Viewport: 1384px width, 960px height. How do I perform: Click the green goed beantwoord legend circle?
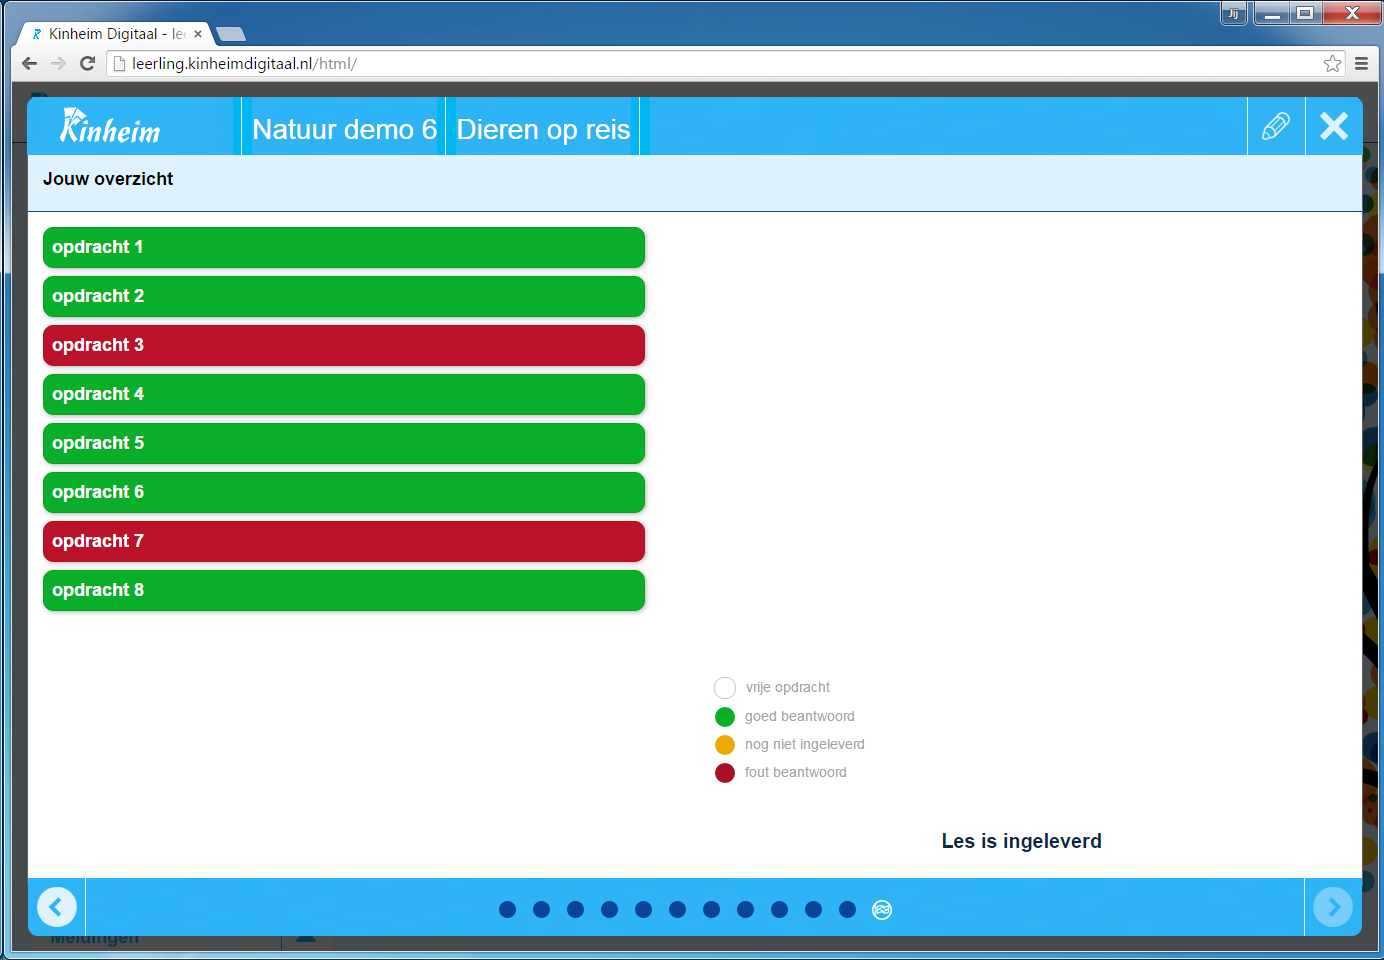725,717
